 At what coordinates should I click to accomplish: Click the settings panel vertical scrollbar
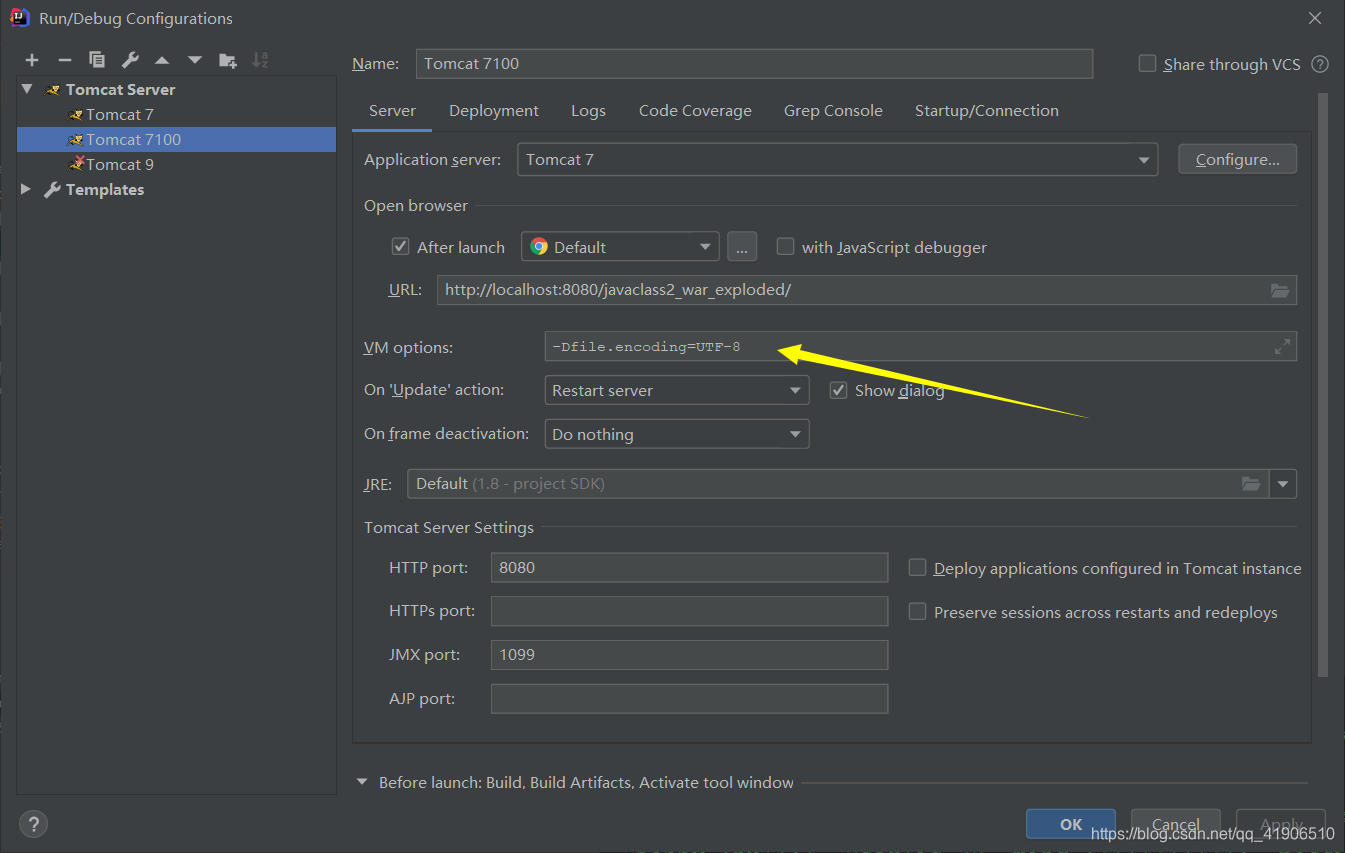(1323, 385)
